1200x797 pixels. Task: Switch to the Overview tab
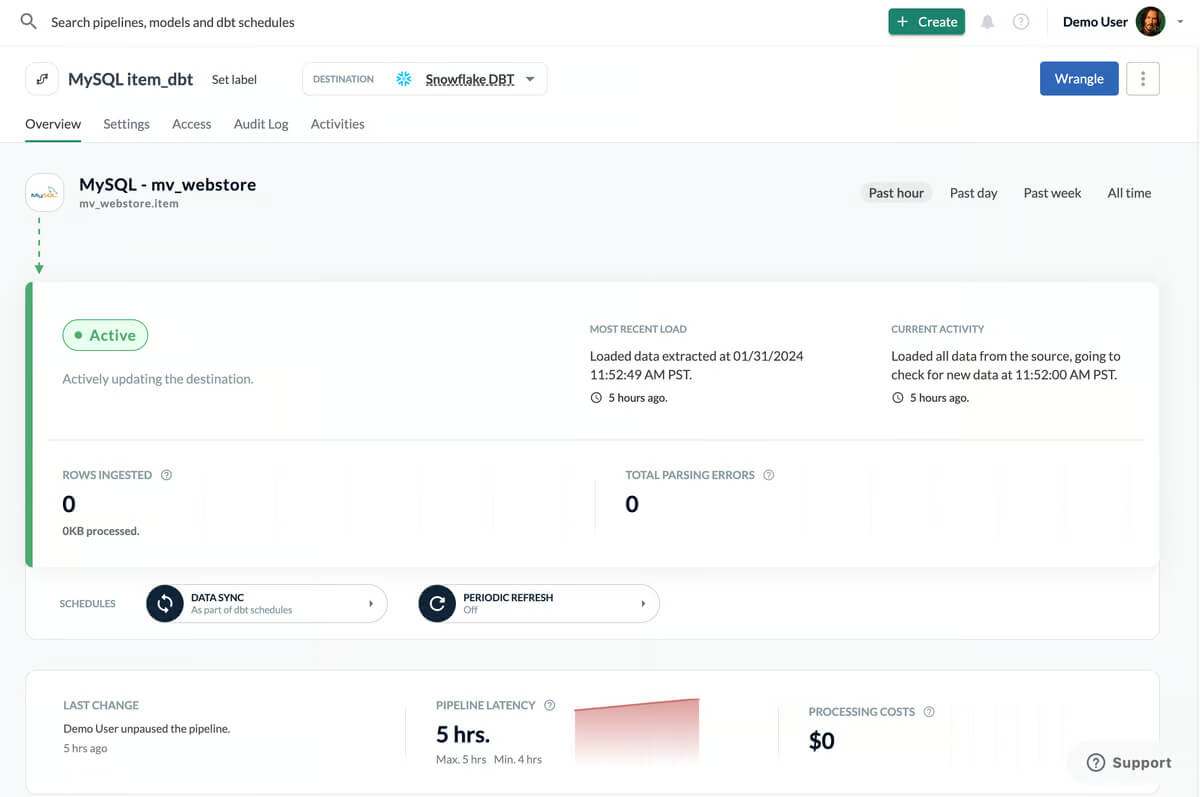coord(53,124)
